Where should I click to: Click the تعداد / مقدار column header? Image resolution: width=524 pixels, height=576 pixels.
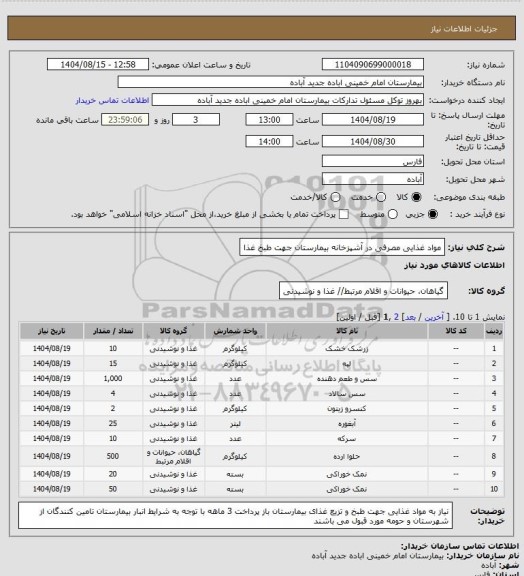(113, 331)
